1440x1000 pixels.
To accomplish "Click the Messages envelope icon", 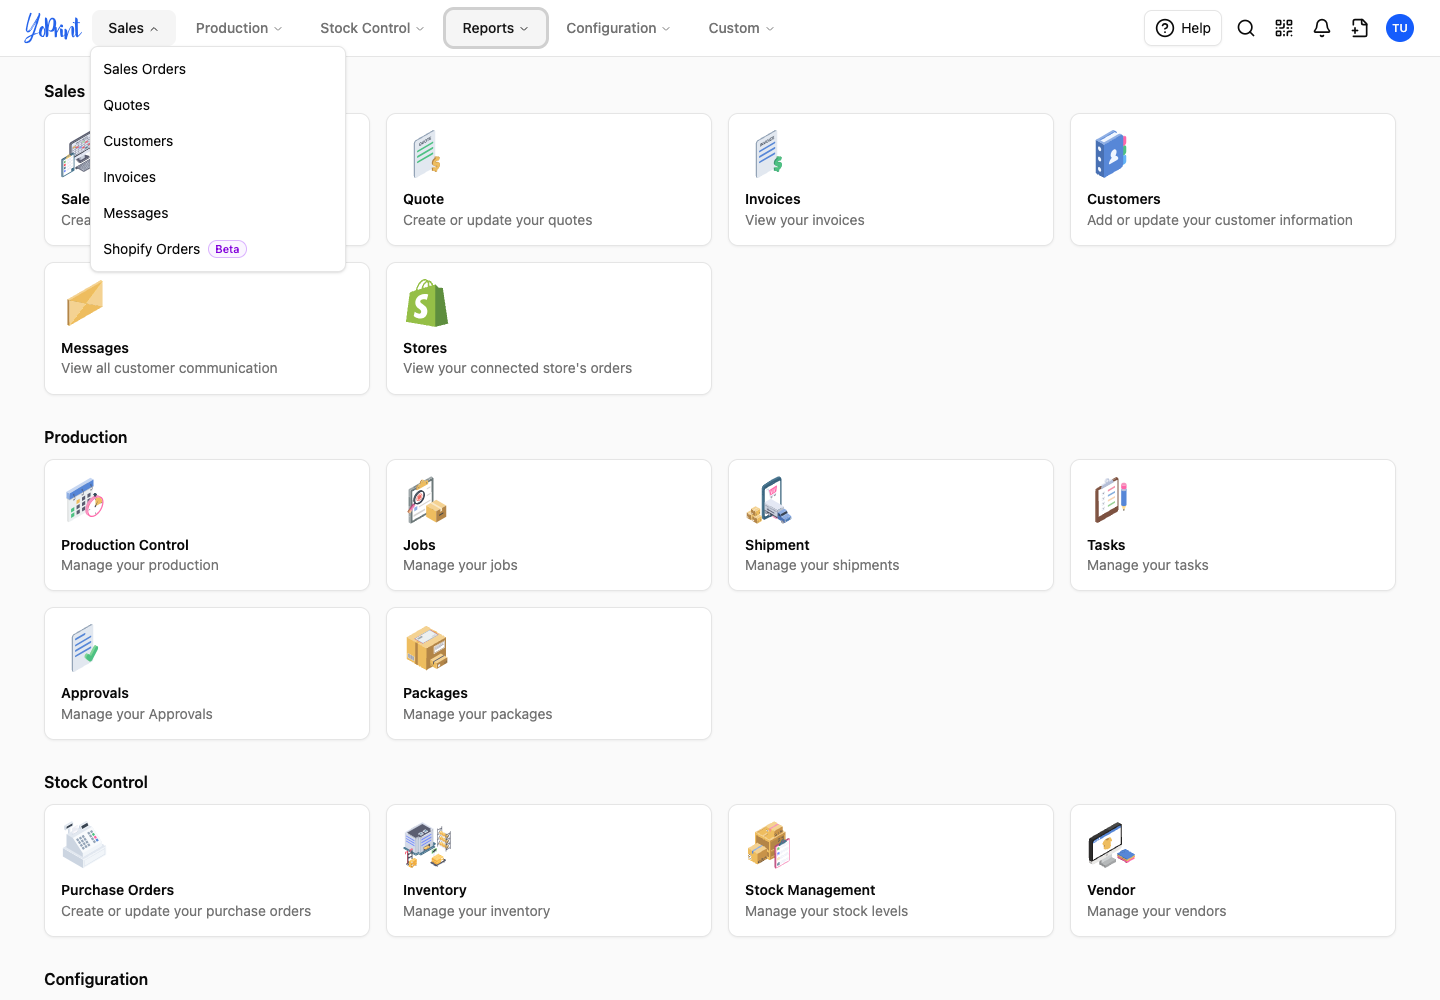I will pyautogui.click(x=85, y=303).
